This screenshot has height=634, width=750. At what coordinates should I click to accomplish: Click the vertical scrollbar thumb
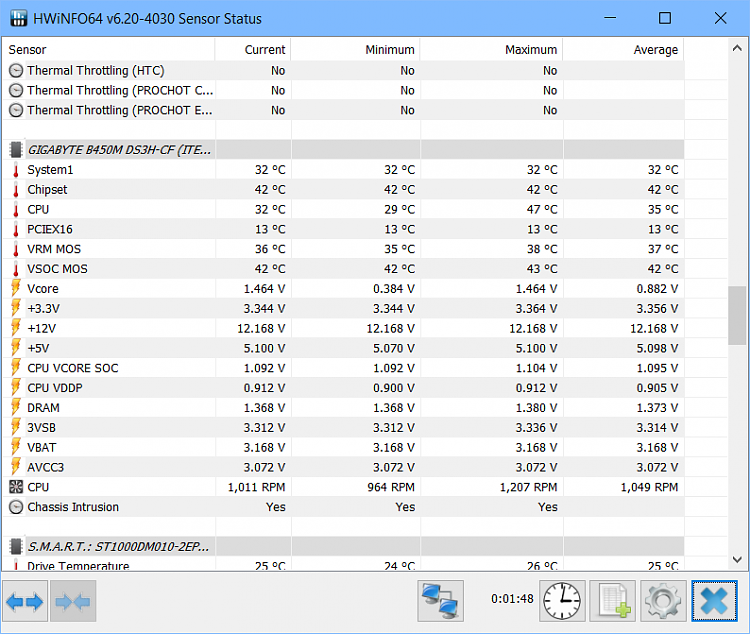[x=737, y=315]
